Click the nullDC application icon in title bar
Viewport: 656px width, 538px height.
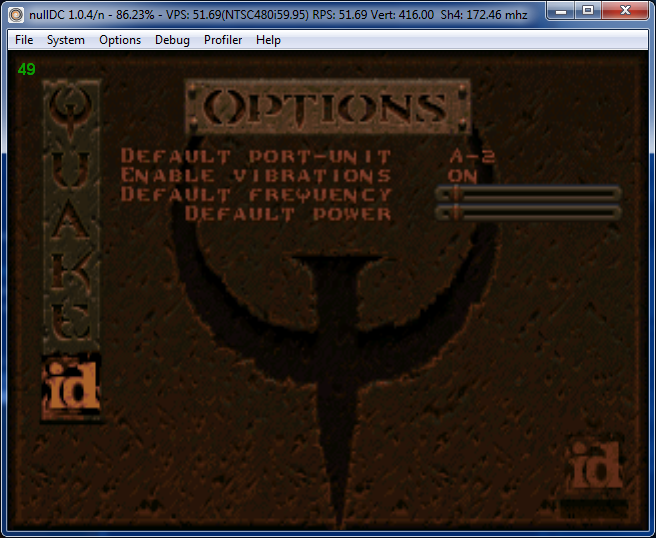click(x=16, y=15)
